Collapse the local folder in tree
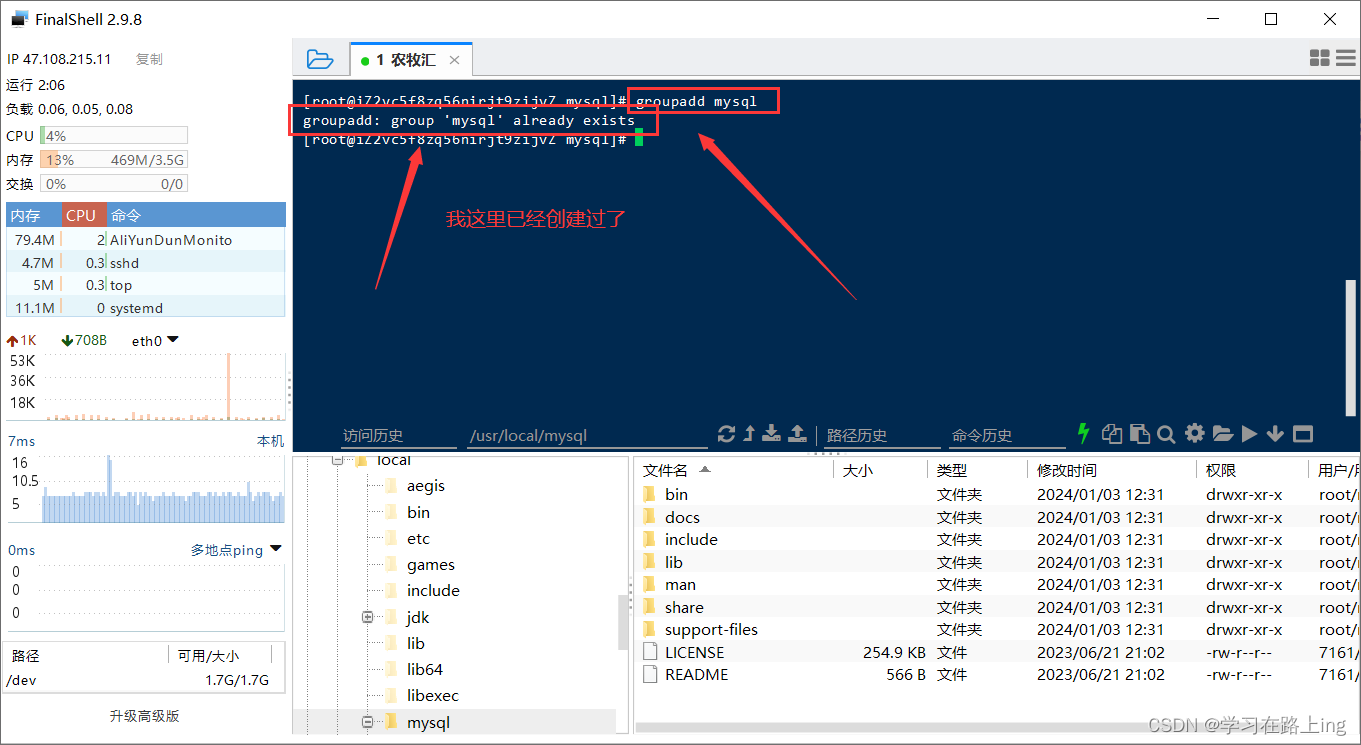This screenshot has width=1361, height=745. [337, 460]
